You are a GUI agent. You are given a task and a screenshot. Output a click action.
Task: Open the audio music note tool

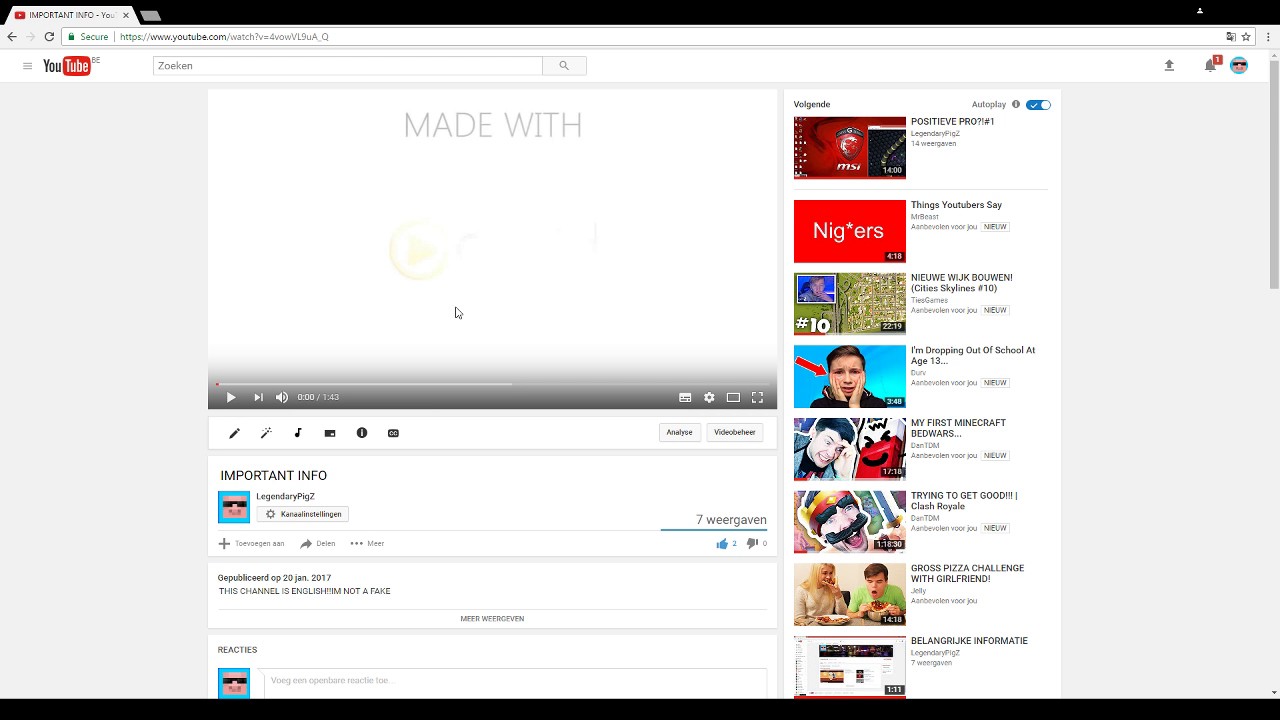[x=298, y=433]
